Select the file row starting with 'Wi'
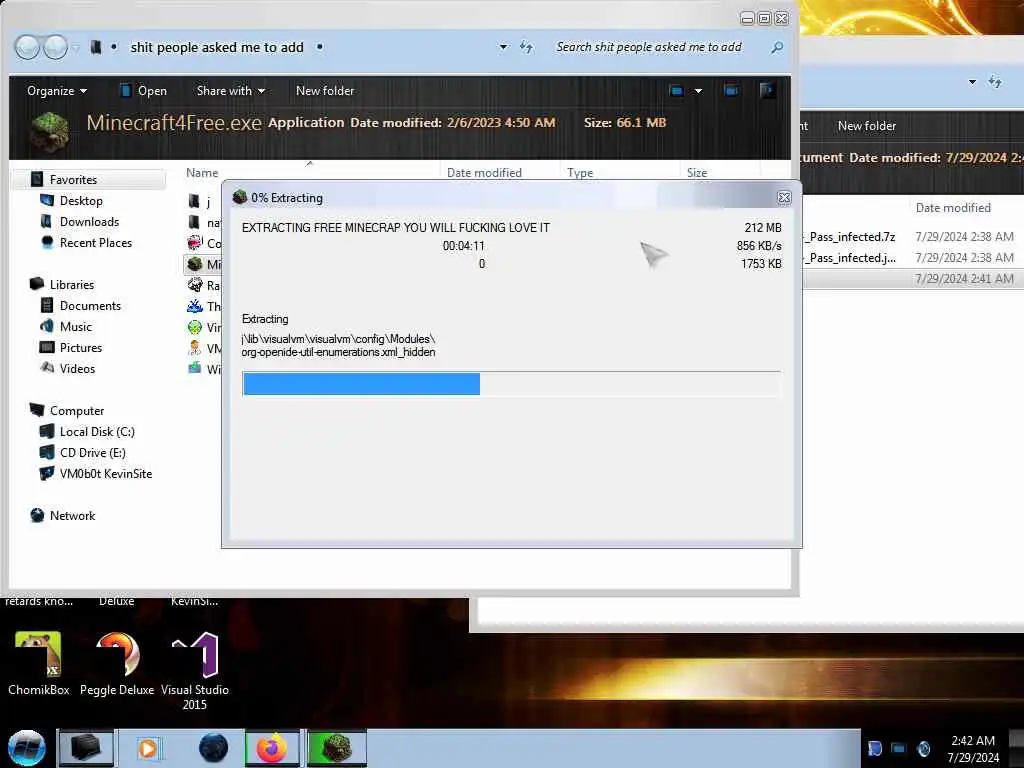This screenshot has width=1024, height=768. click(203, 369)
